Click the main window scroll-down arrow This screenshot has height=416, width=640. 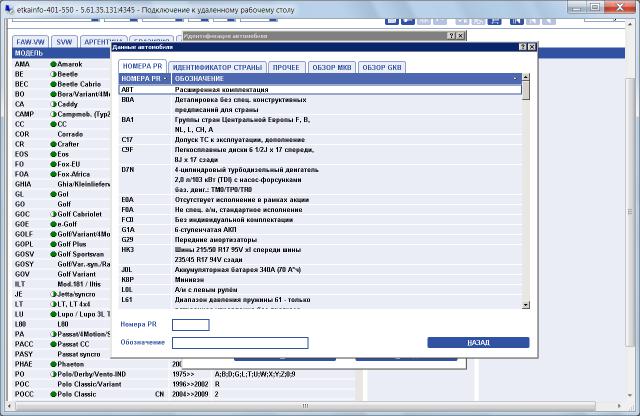[629, 395]
